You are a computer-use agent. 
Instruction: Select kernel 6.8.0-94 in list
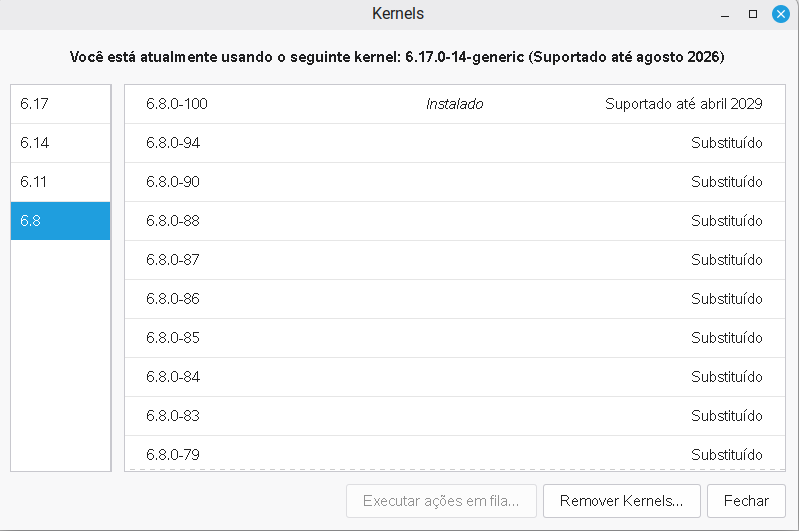454,143
